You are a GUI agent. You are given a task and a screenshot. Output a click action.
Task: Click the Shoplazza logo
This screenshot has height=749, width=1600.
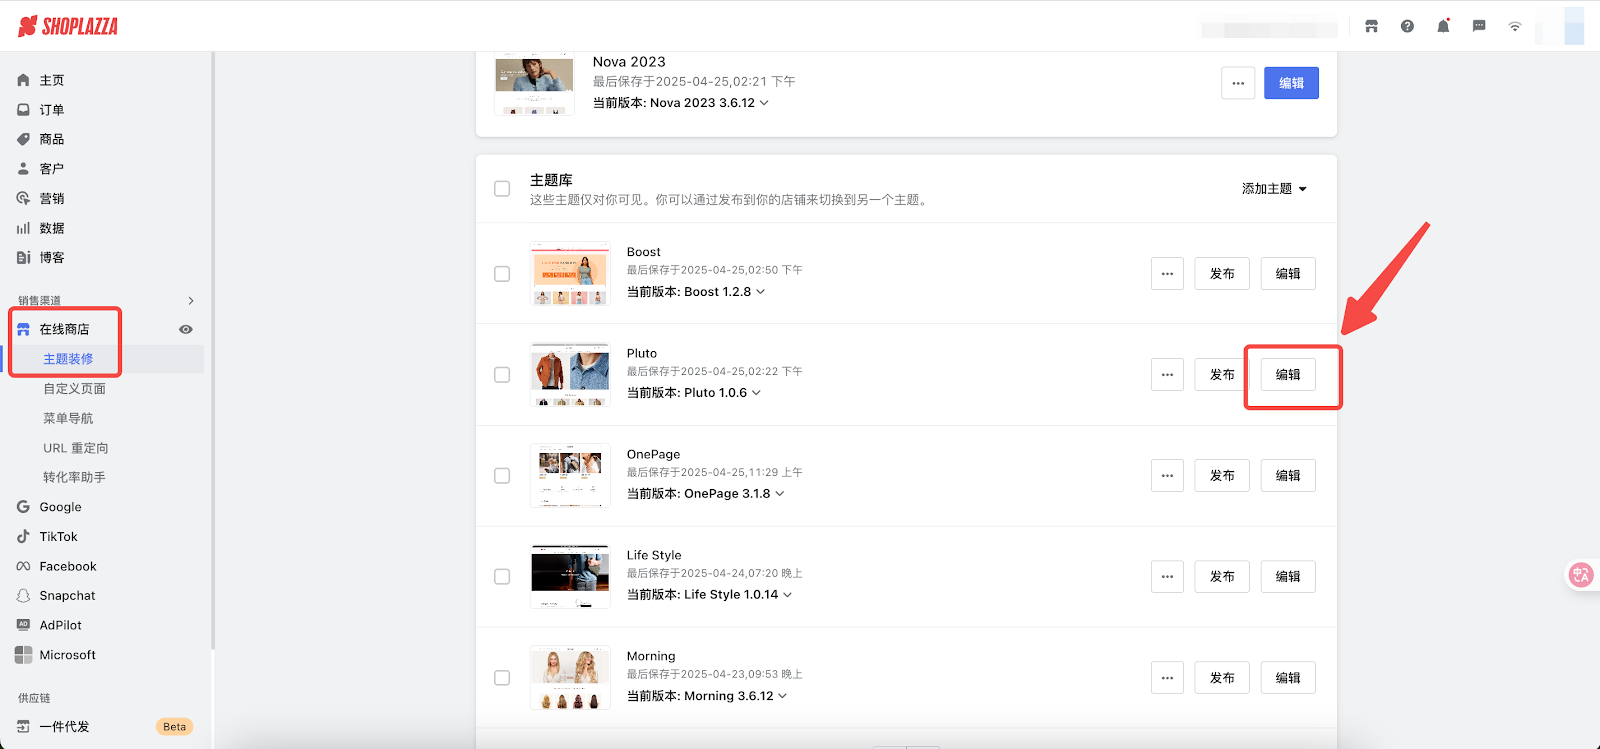(68, 26)
